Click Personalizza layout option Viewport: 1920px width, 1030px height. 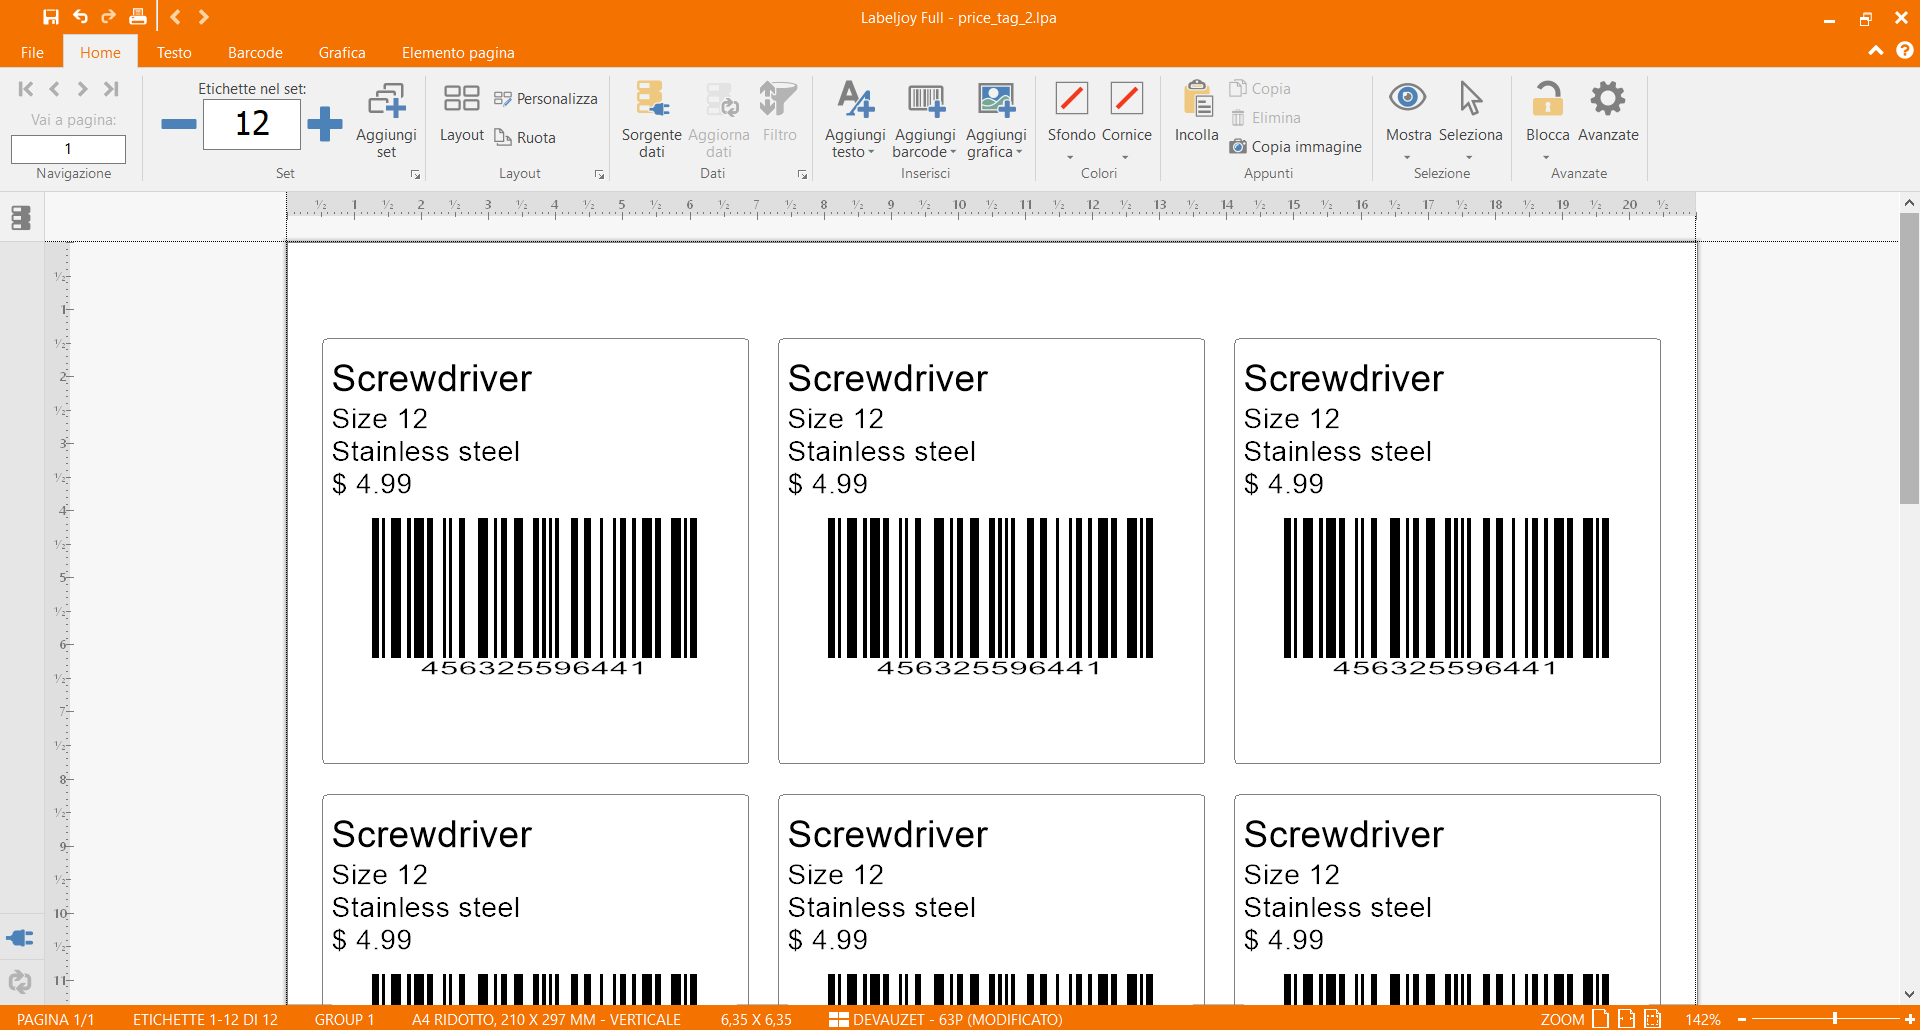click(546, 98)
